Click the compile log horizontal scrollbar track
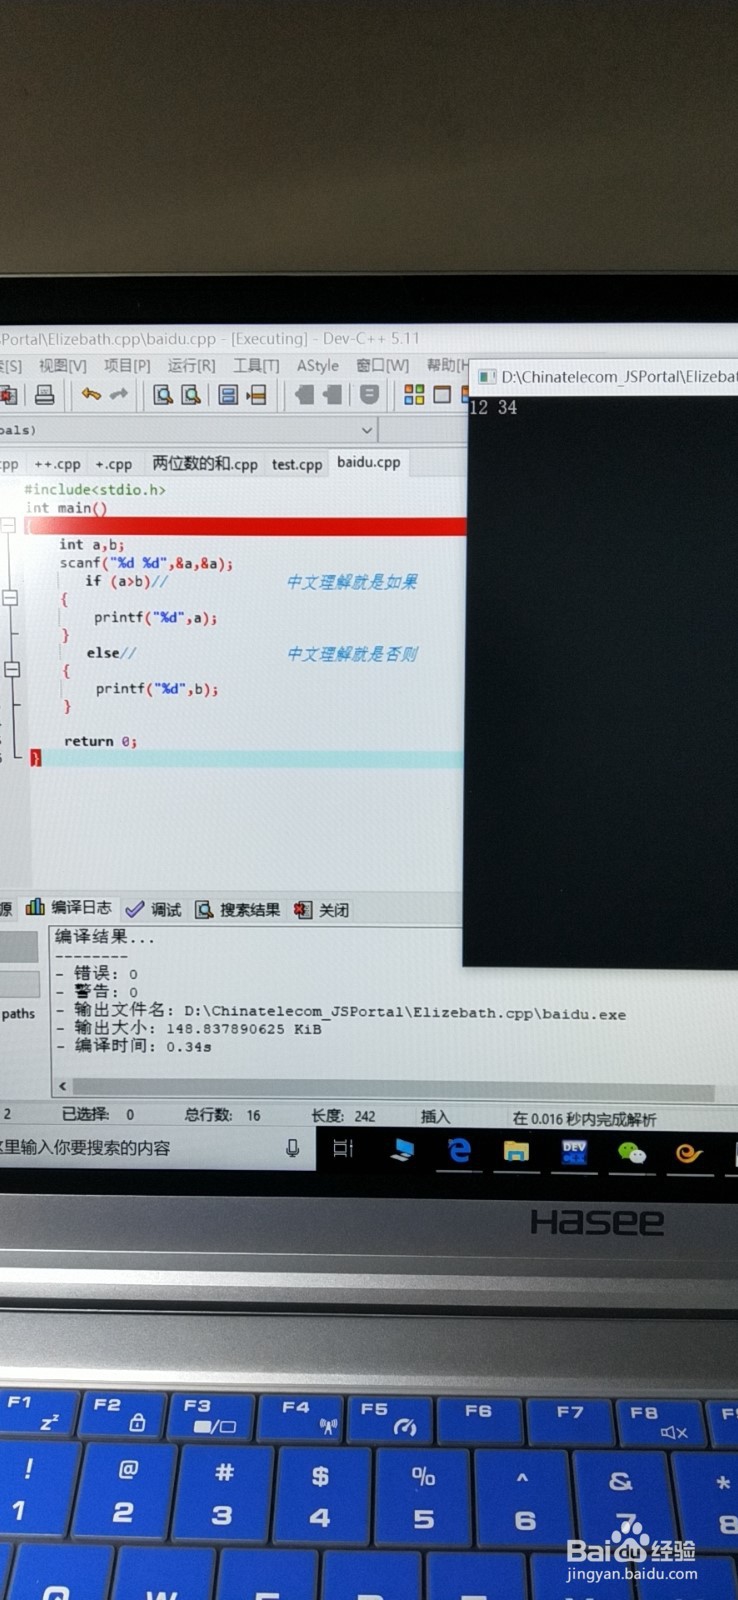Viewport: 738px width, 1600px height. point(394,1088)
